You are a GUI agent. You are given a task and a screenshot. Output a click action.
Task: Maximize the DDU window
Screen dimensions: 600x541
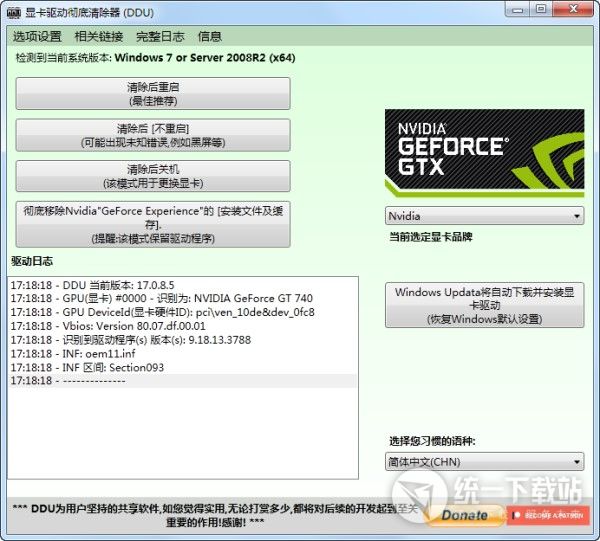click(541, 9)
